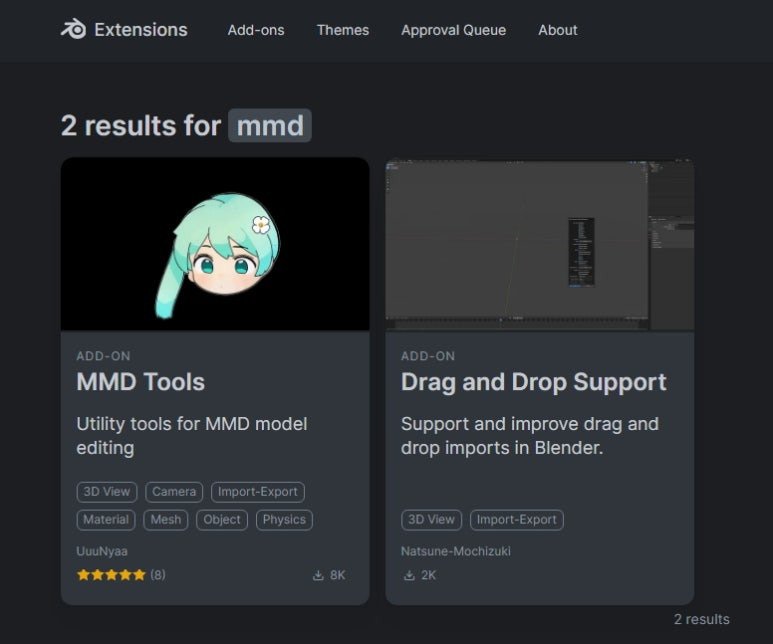Open the MMD Tools title link

coord(141,382)
